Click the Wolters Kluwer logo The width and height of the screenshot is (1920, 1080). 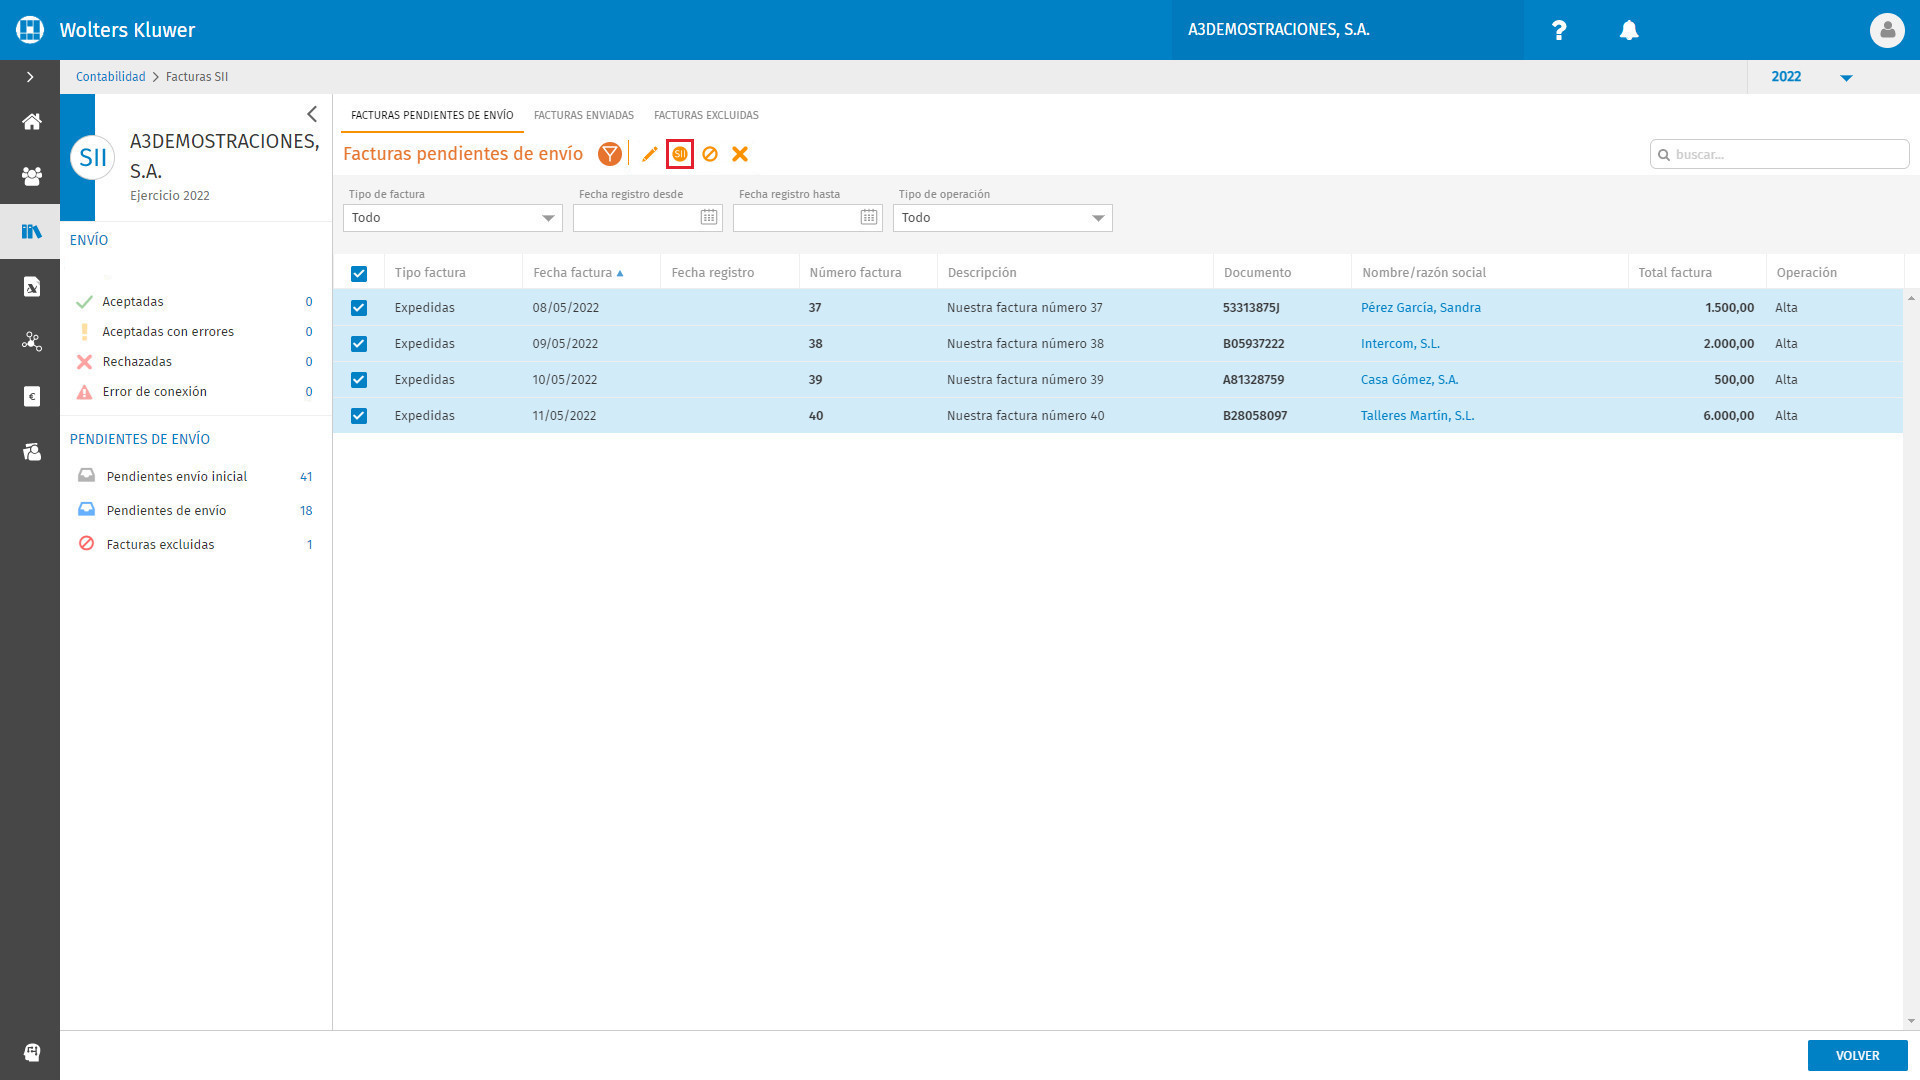click(x=30, y=30)
